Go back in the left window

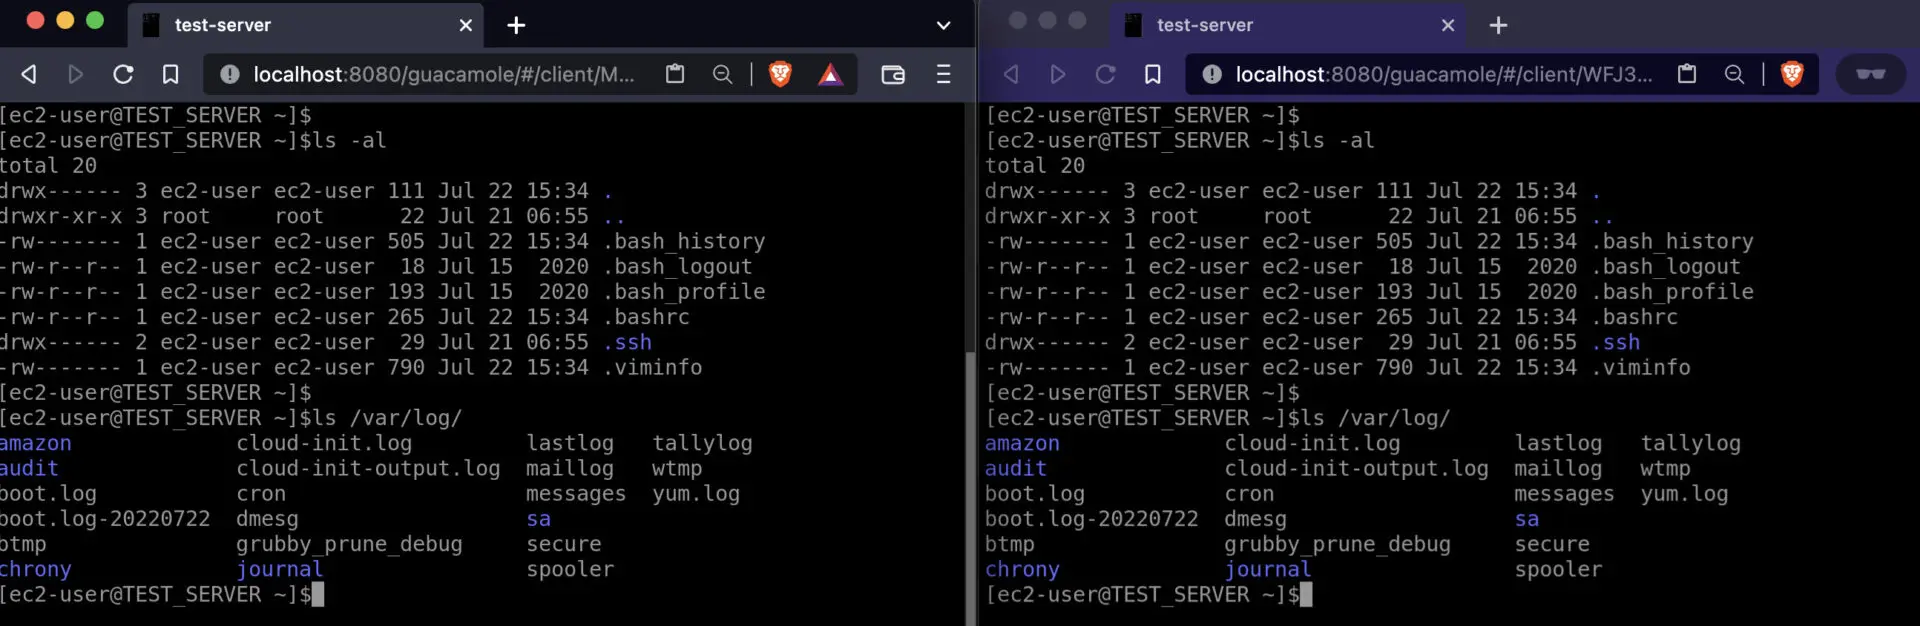(29, 74)
